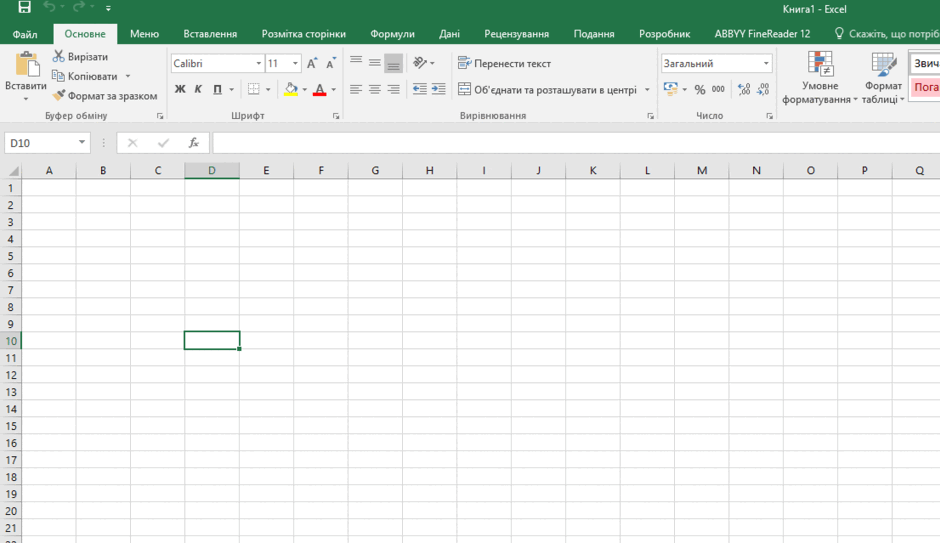Toggle Перенести текст wrap text
Viewport: 940px width, 543px height.
pyautogui.click(x=504, y=63)
